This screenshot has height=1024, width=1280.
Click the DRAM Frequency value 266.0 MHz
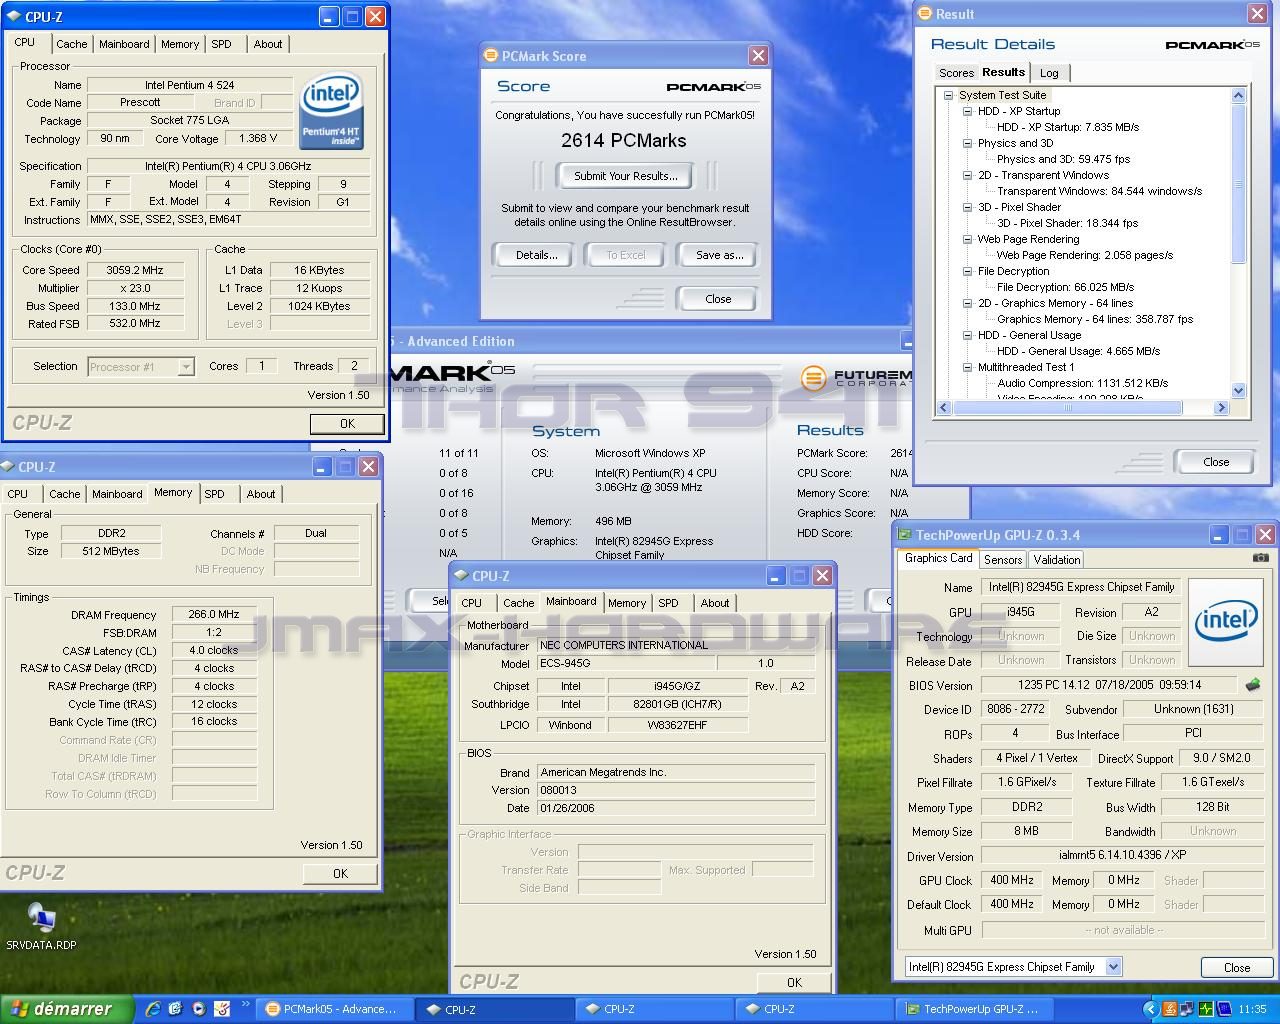214,615
